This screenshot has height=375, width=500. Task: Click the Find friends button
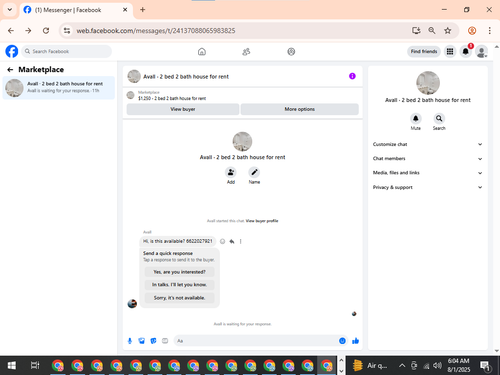click(424, 51)
